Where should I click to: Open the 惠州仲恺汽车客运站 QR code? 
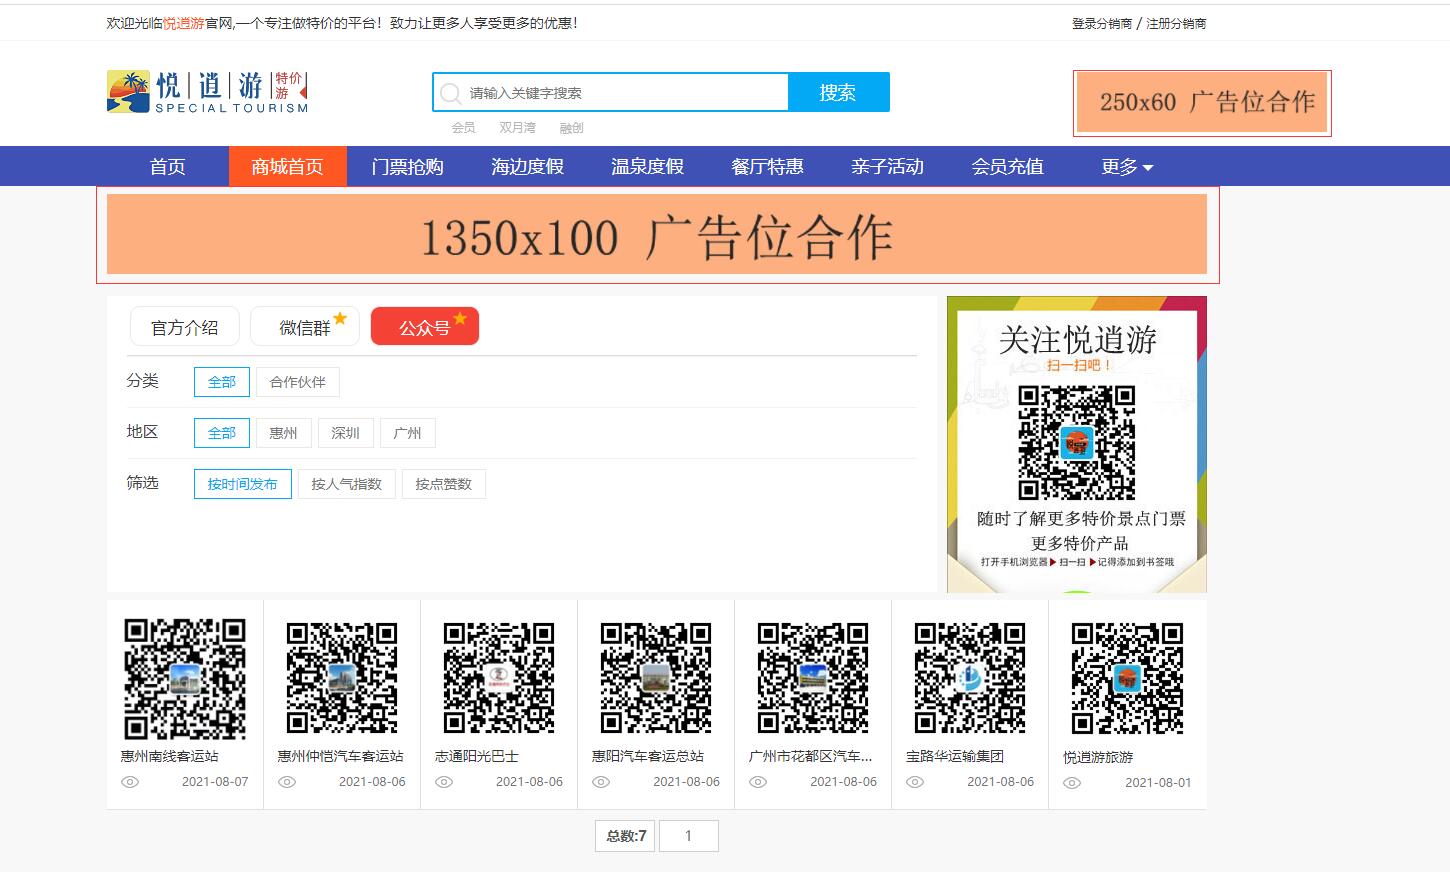point(342,677)
